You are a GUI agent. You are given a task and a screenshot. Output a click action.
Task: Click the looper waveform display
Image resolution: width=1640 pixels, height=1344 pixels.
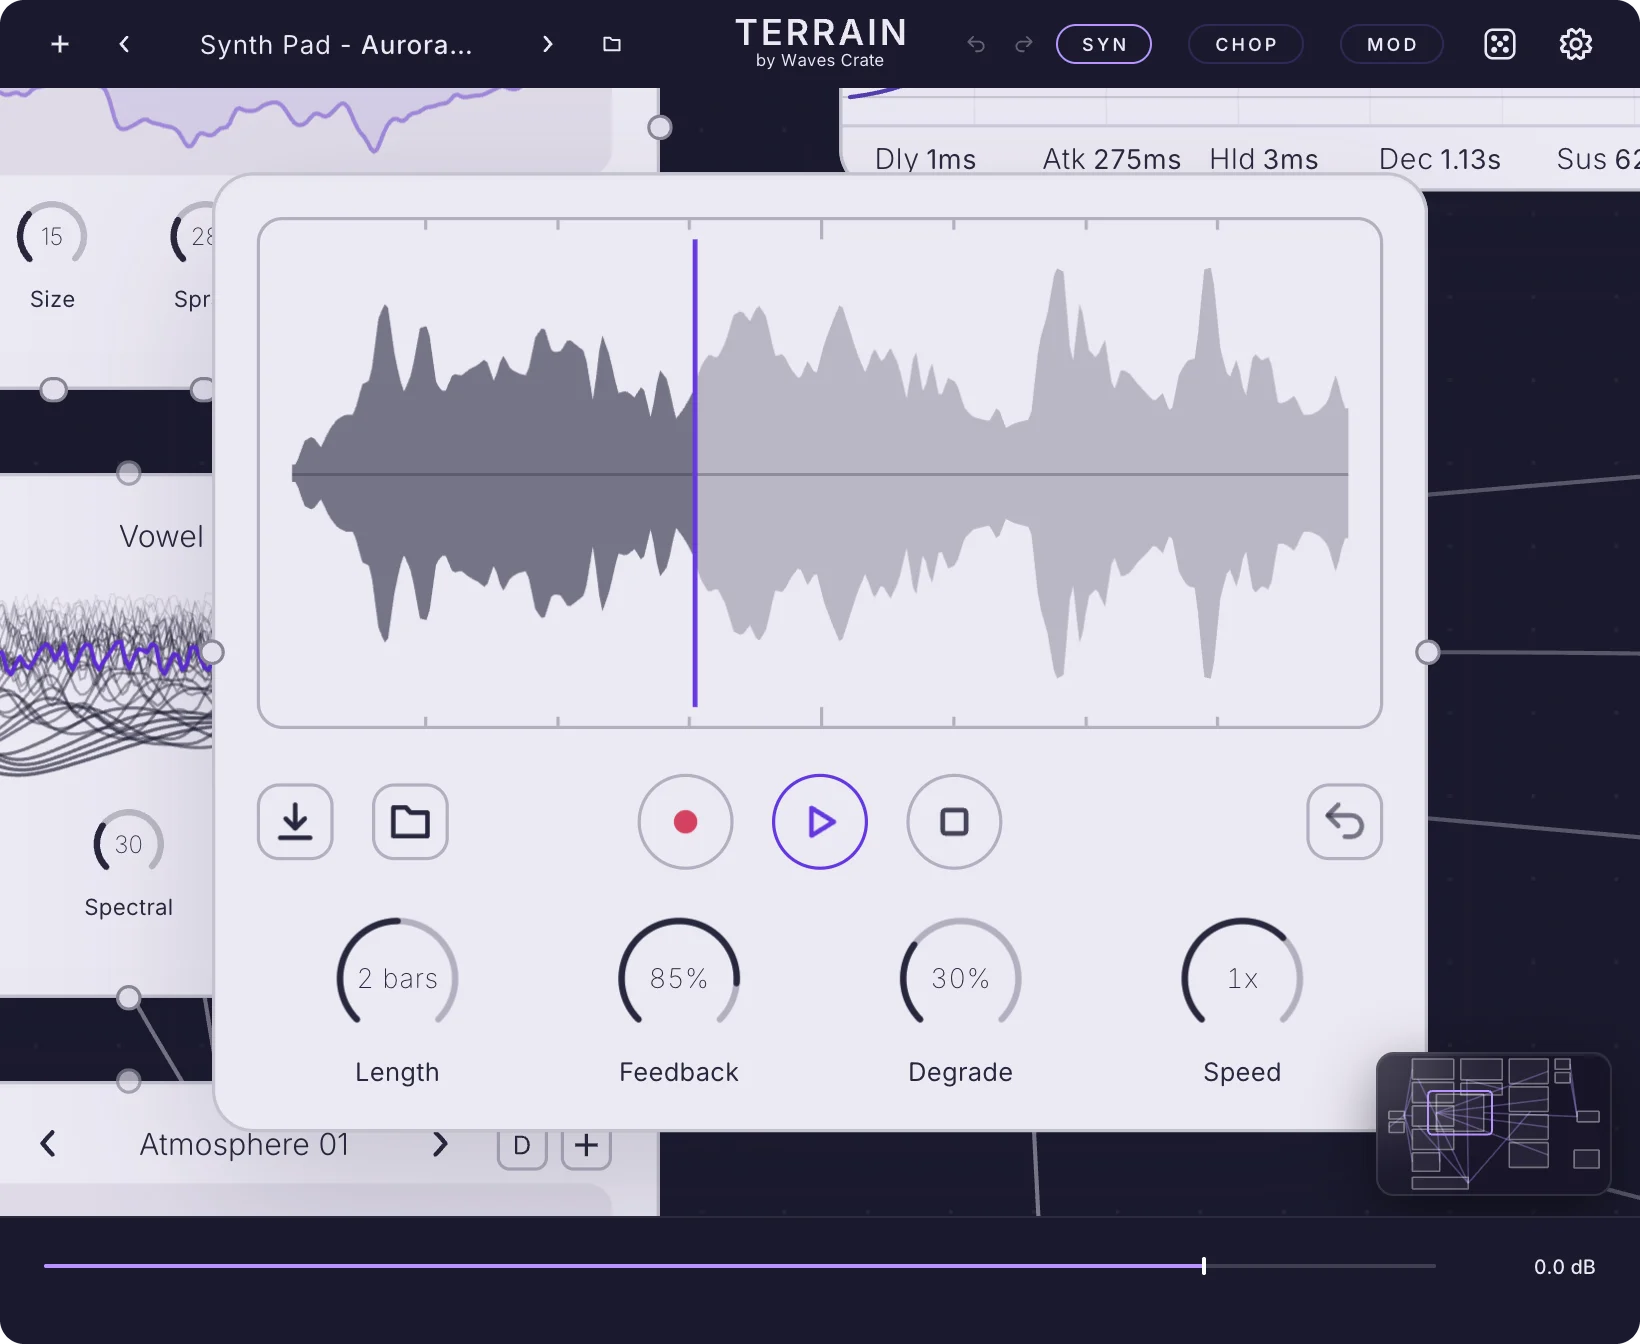tap(820, 473)
